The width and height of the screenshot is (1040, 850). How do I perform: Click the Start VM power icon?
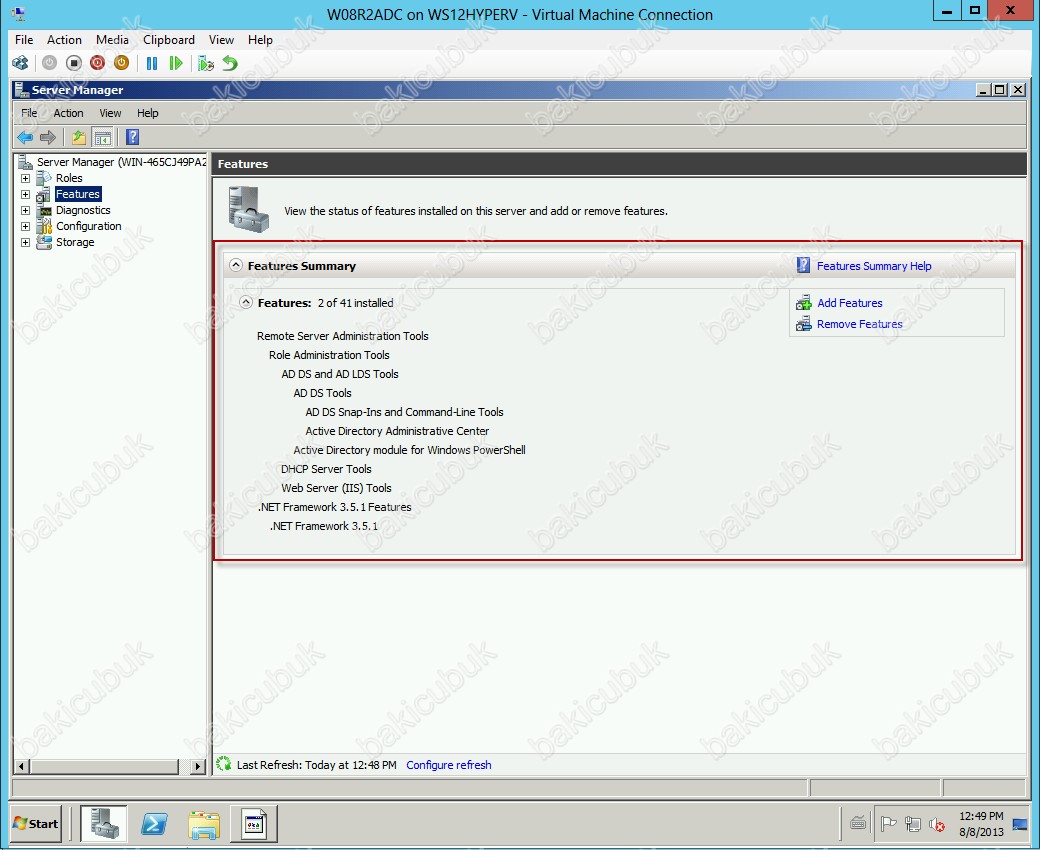click(x=49, y=63)
